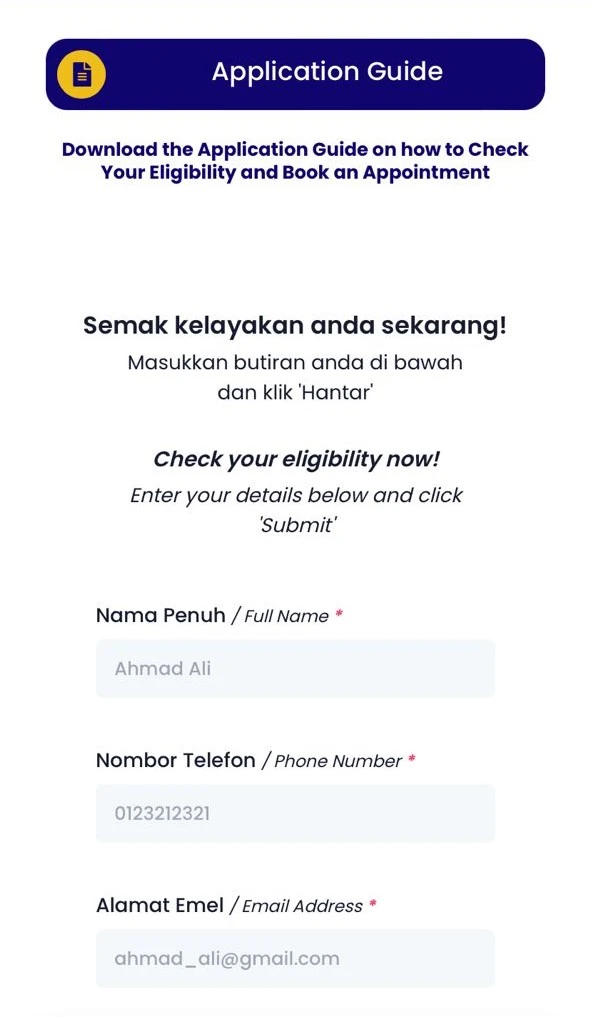Click the red asterisk beside Phone Number
This screenshot has width=591, height=1017.
coord(411,758)
